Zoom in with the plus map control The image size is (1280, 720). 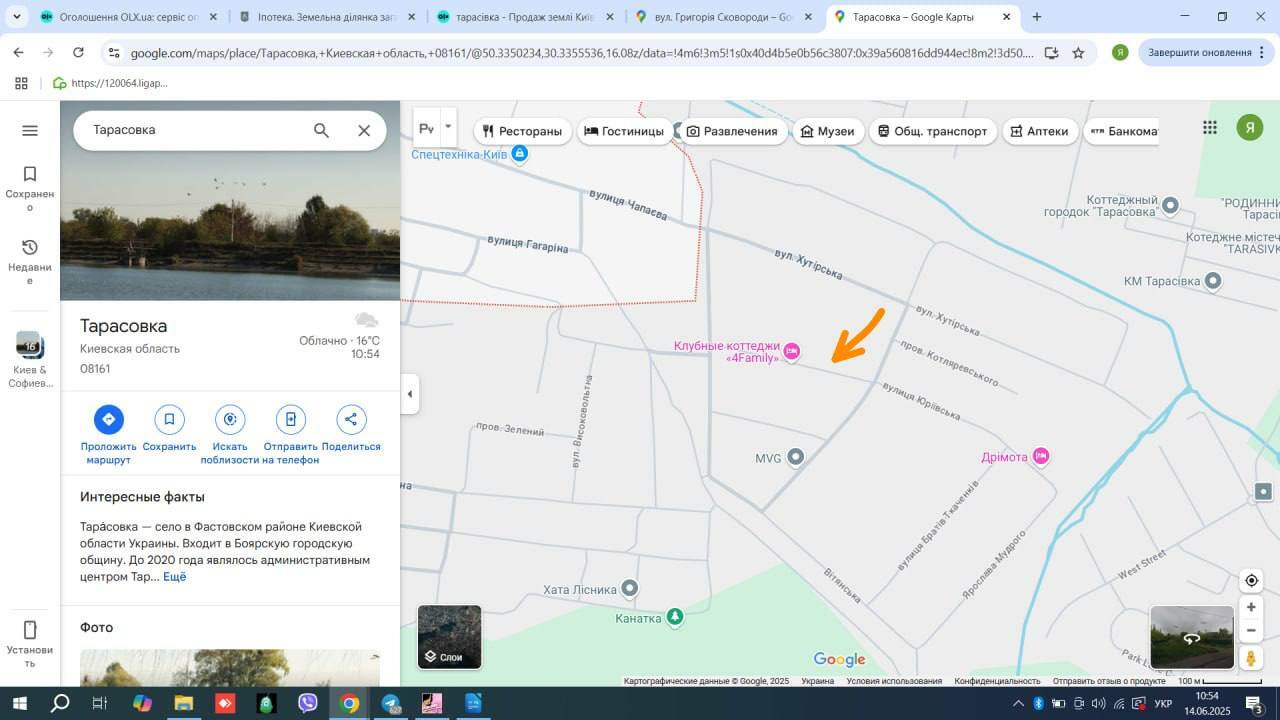pyautogui.click(x=1251, y=607)
